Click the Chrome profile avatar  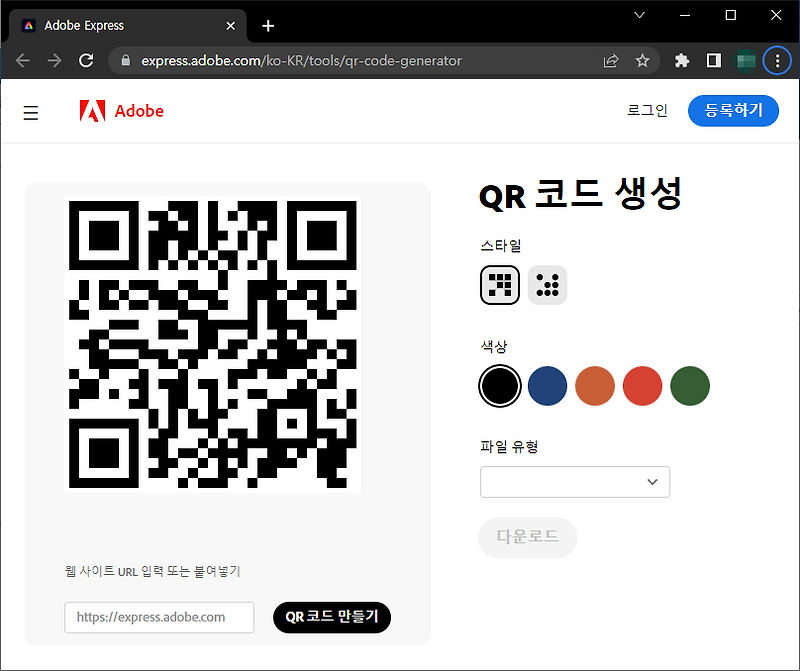tap(746, 60)
